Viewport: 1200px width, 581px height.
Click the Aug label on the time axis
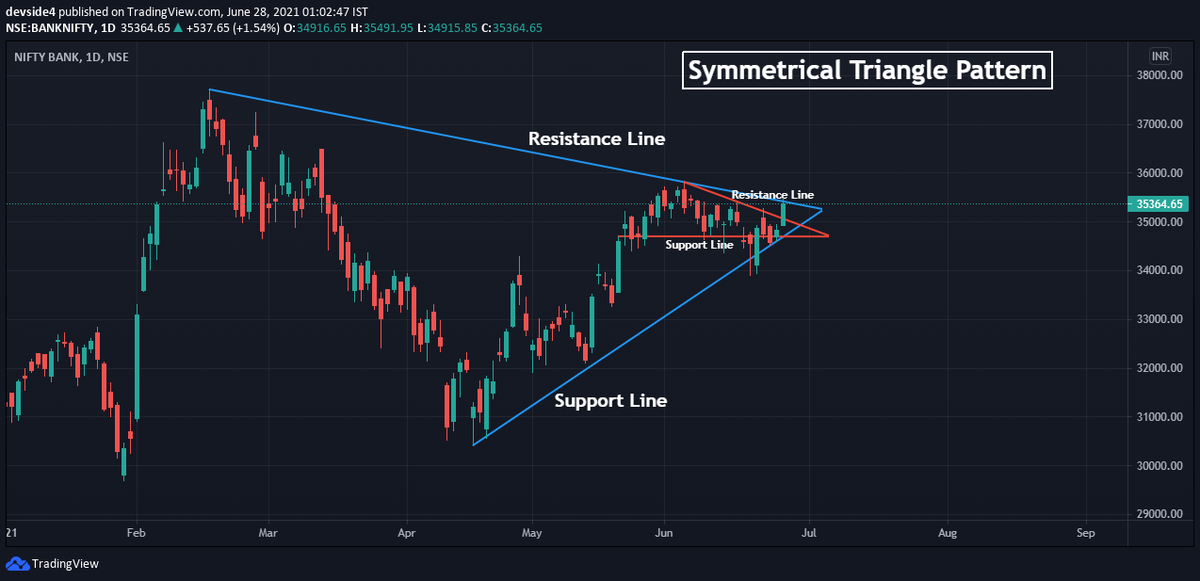[x=946, y=534]
